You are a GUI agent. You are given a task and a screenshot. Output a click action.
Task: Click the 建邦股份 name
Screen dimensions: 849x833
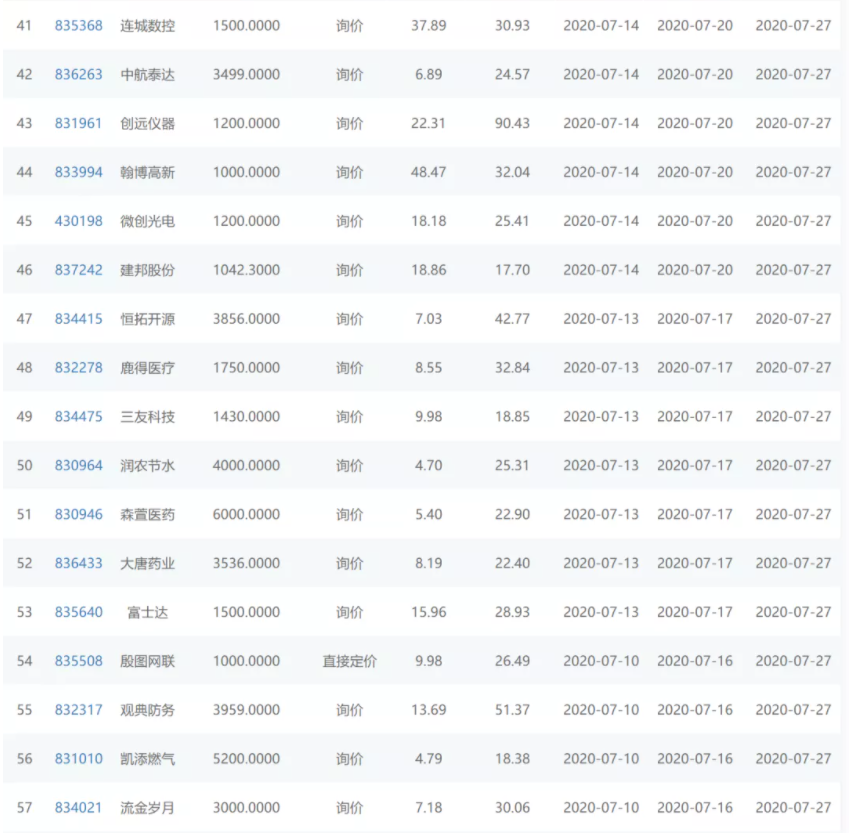(x=147, y=270)
